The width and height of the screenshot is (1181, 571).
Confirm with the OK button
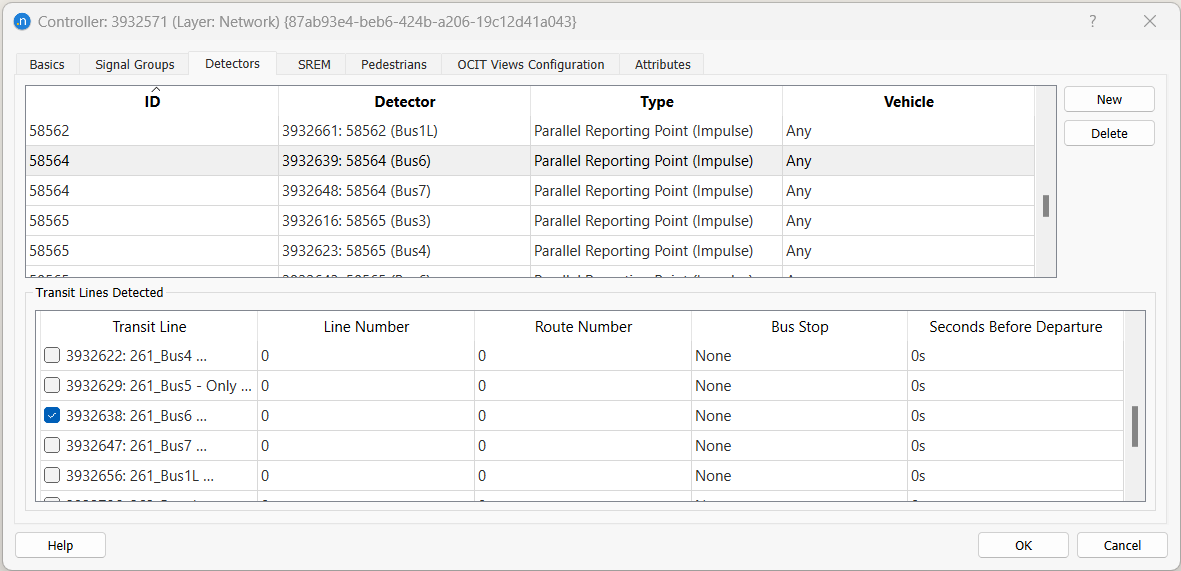coord(1023,545)
